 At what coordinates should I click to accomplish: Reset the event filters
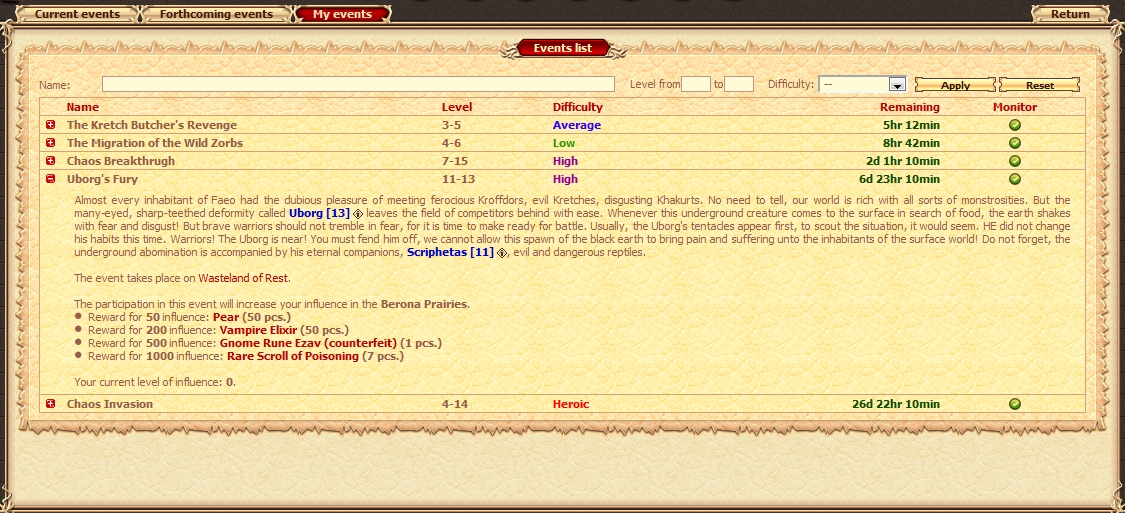click(x=1039, y=85)
